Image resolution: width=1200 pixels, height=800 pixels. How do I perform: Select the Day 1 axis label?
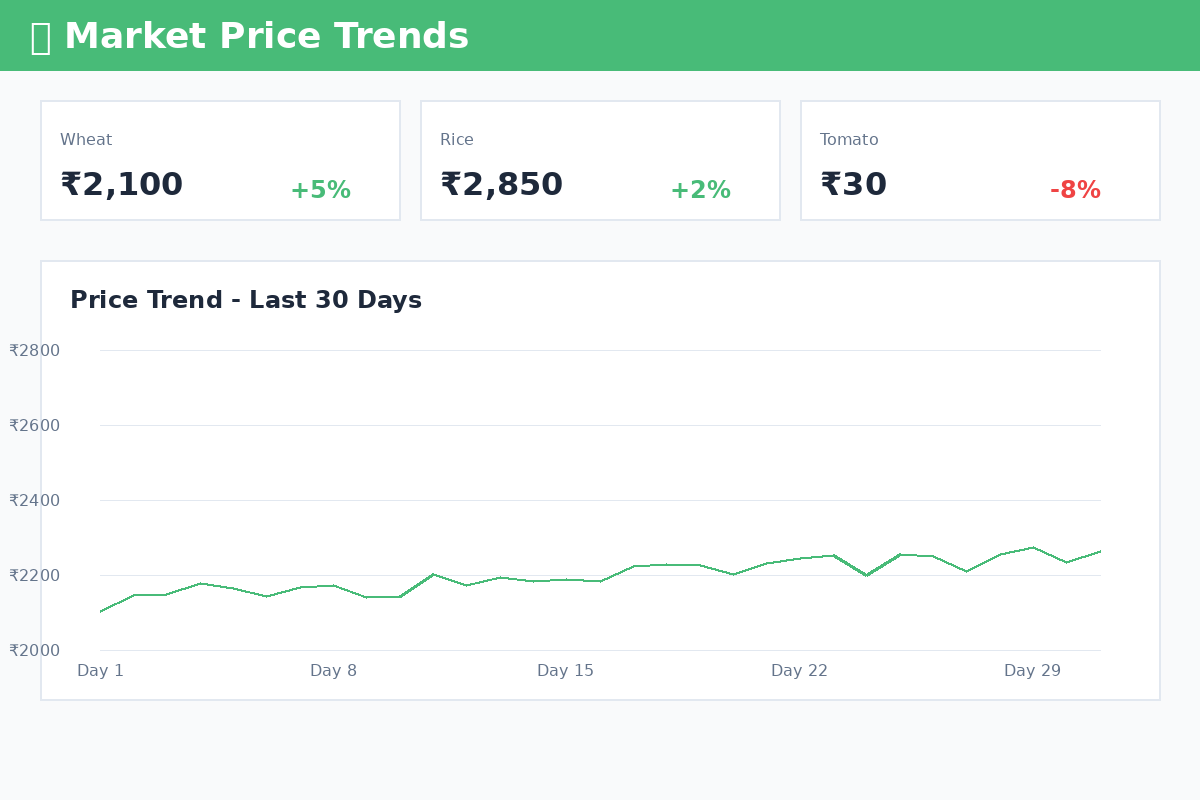tap(100, 671)
